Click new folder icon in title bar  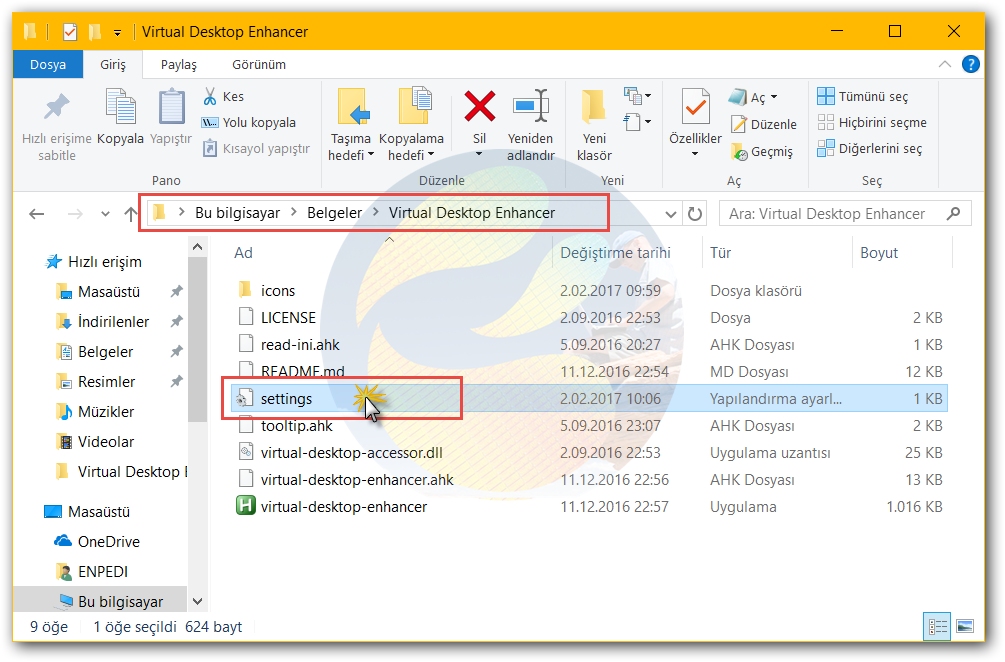tap(95, 31)
